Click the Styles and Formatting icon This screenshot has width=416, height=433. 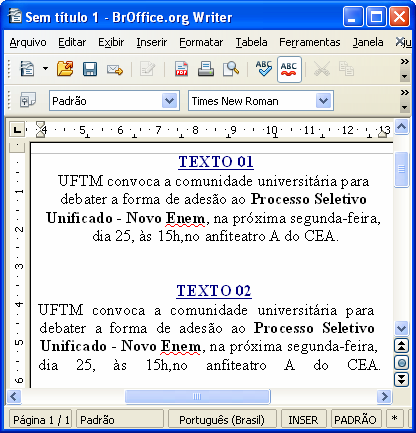coord(27,100)
